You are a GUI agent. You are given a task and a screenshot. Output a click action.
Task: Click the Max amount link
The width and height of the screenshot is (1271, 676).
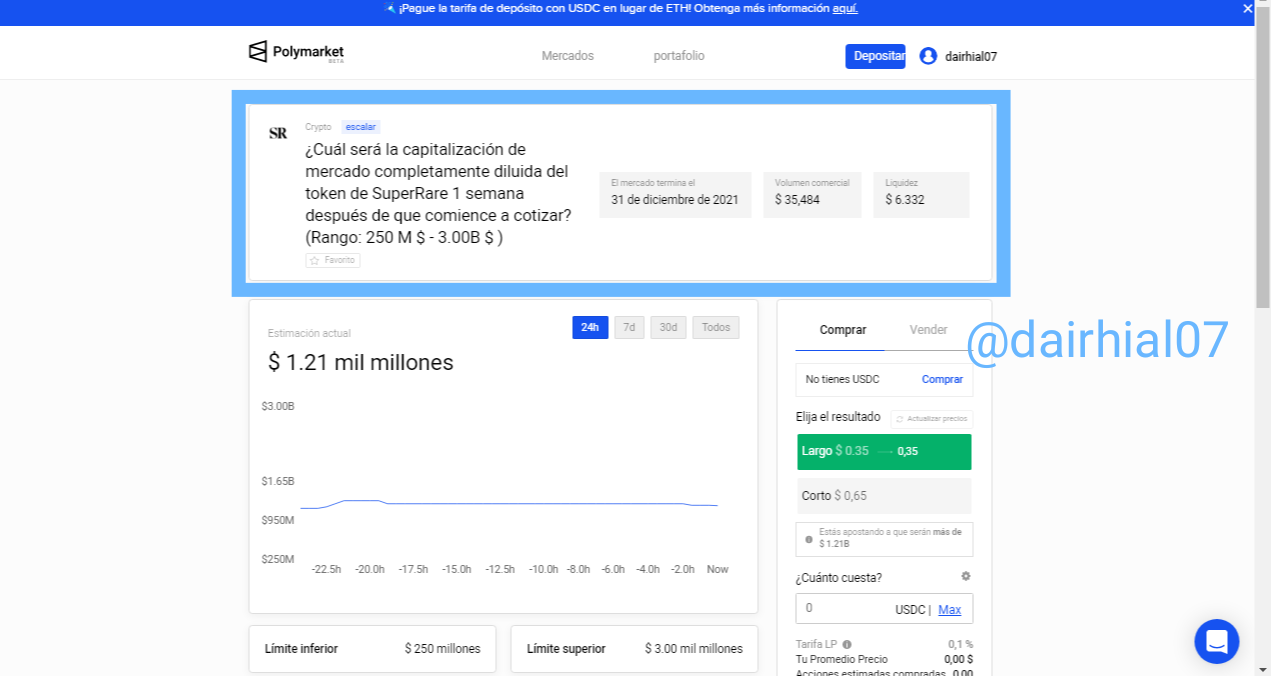[950, 610]
